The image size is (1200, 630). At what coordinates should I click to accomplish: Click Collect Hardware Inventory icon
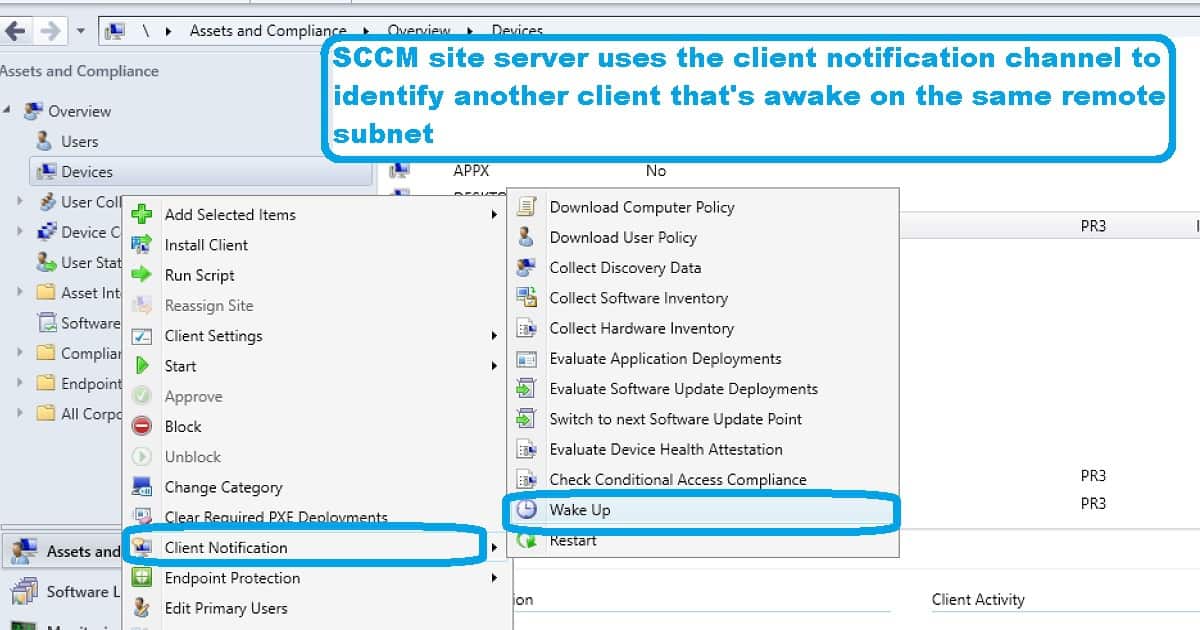pos(526,328)
